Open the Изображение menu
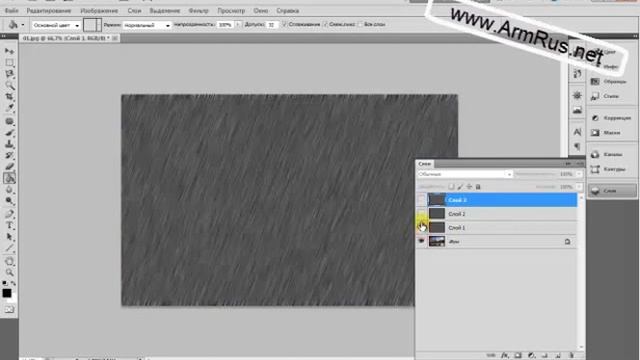The width and height of the screenshot is (640, 360). pyautogui.click(x=99, y=11)
